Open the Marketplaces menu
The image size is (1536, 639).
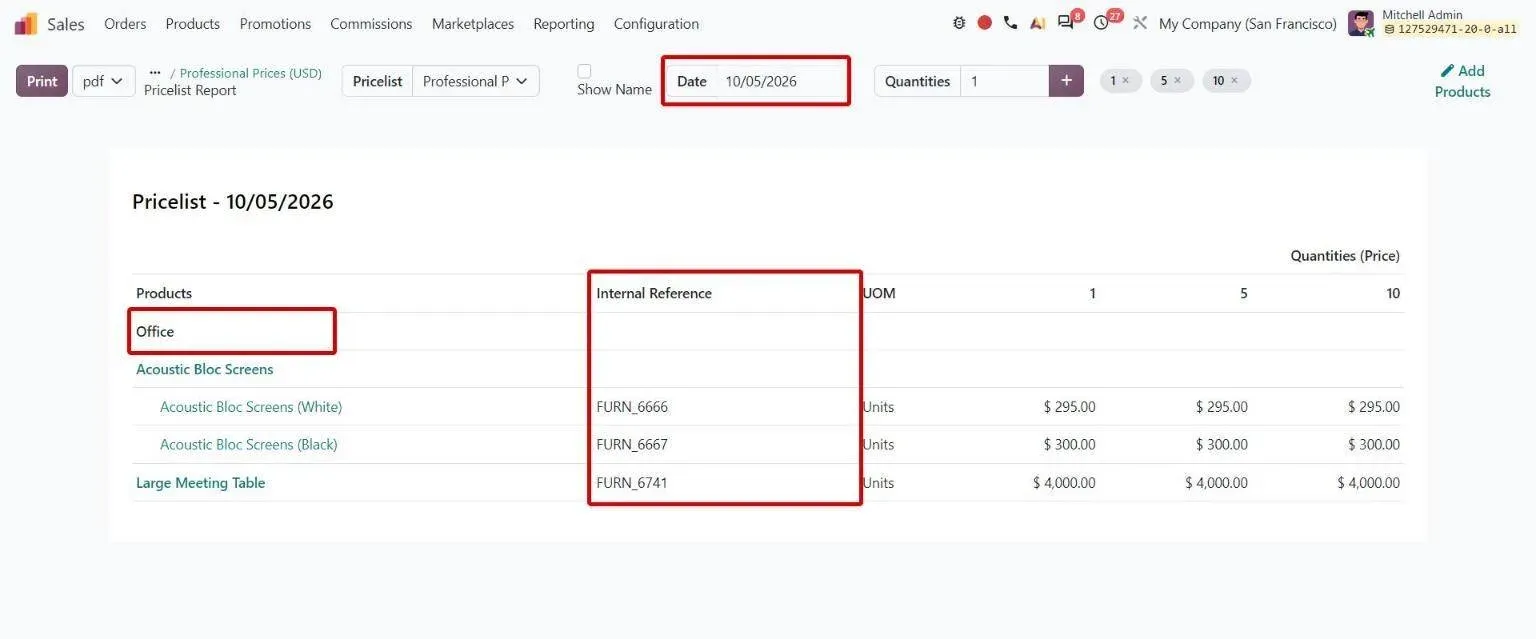473,23
